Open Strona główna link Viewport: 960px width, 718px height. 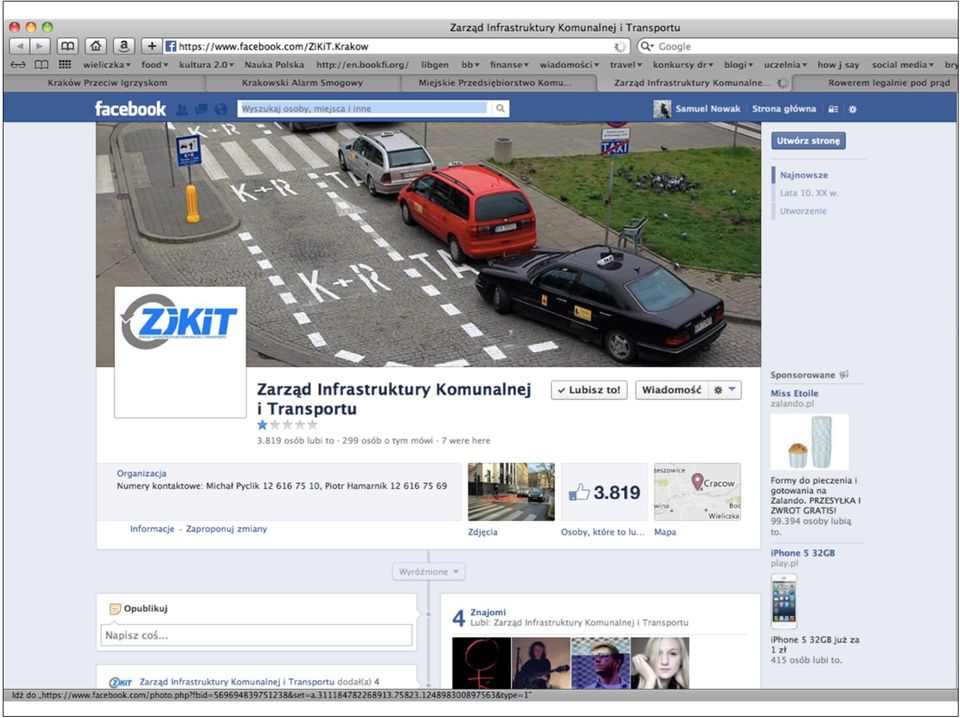(x=784, y=109)
